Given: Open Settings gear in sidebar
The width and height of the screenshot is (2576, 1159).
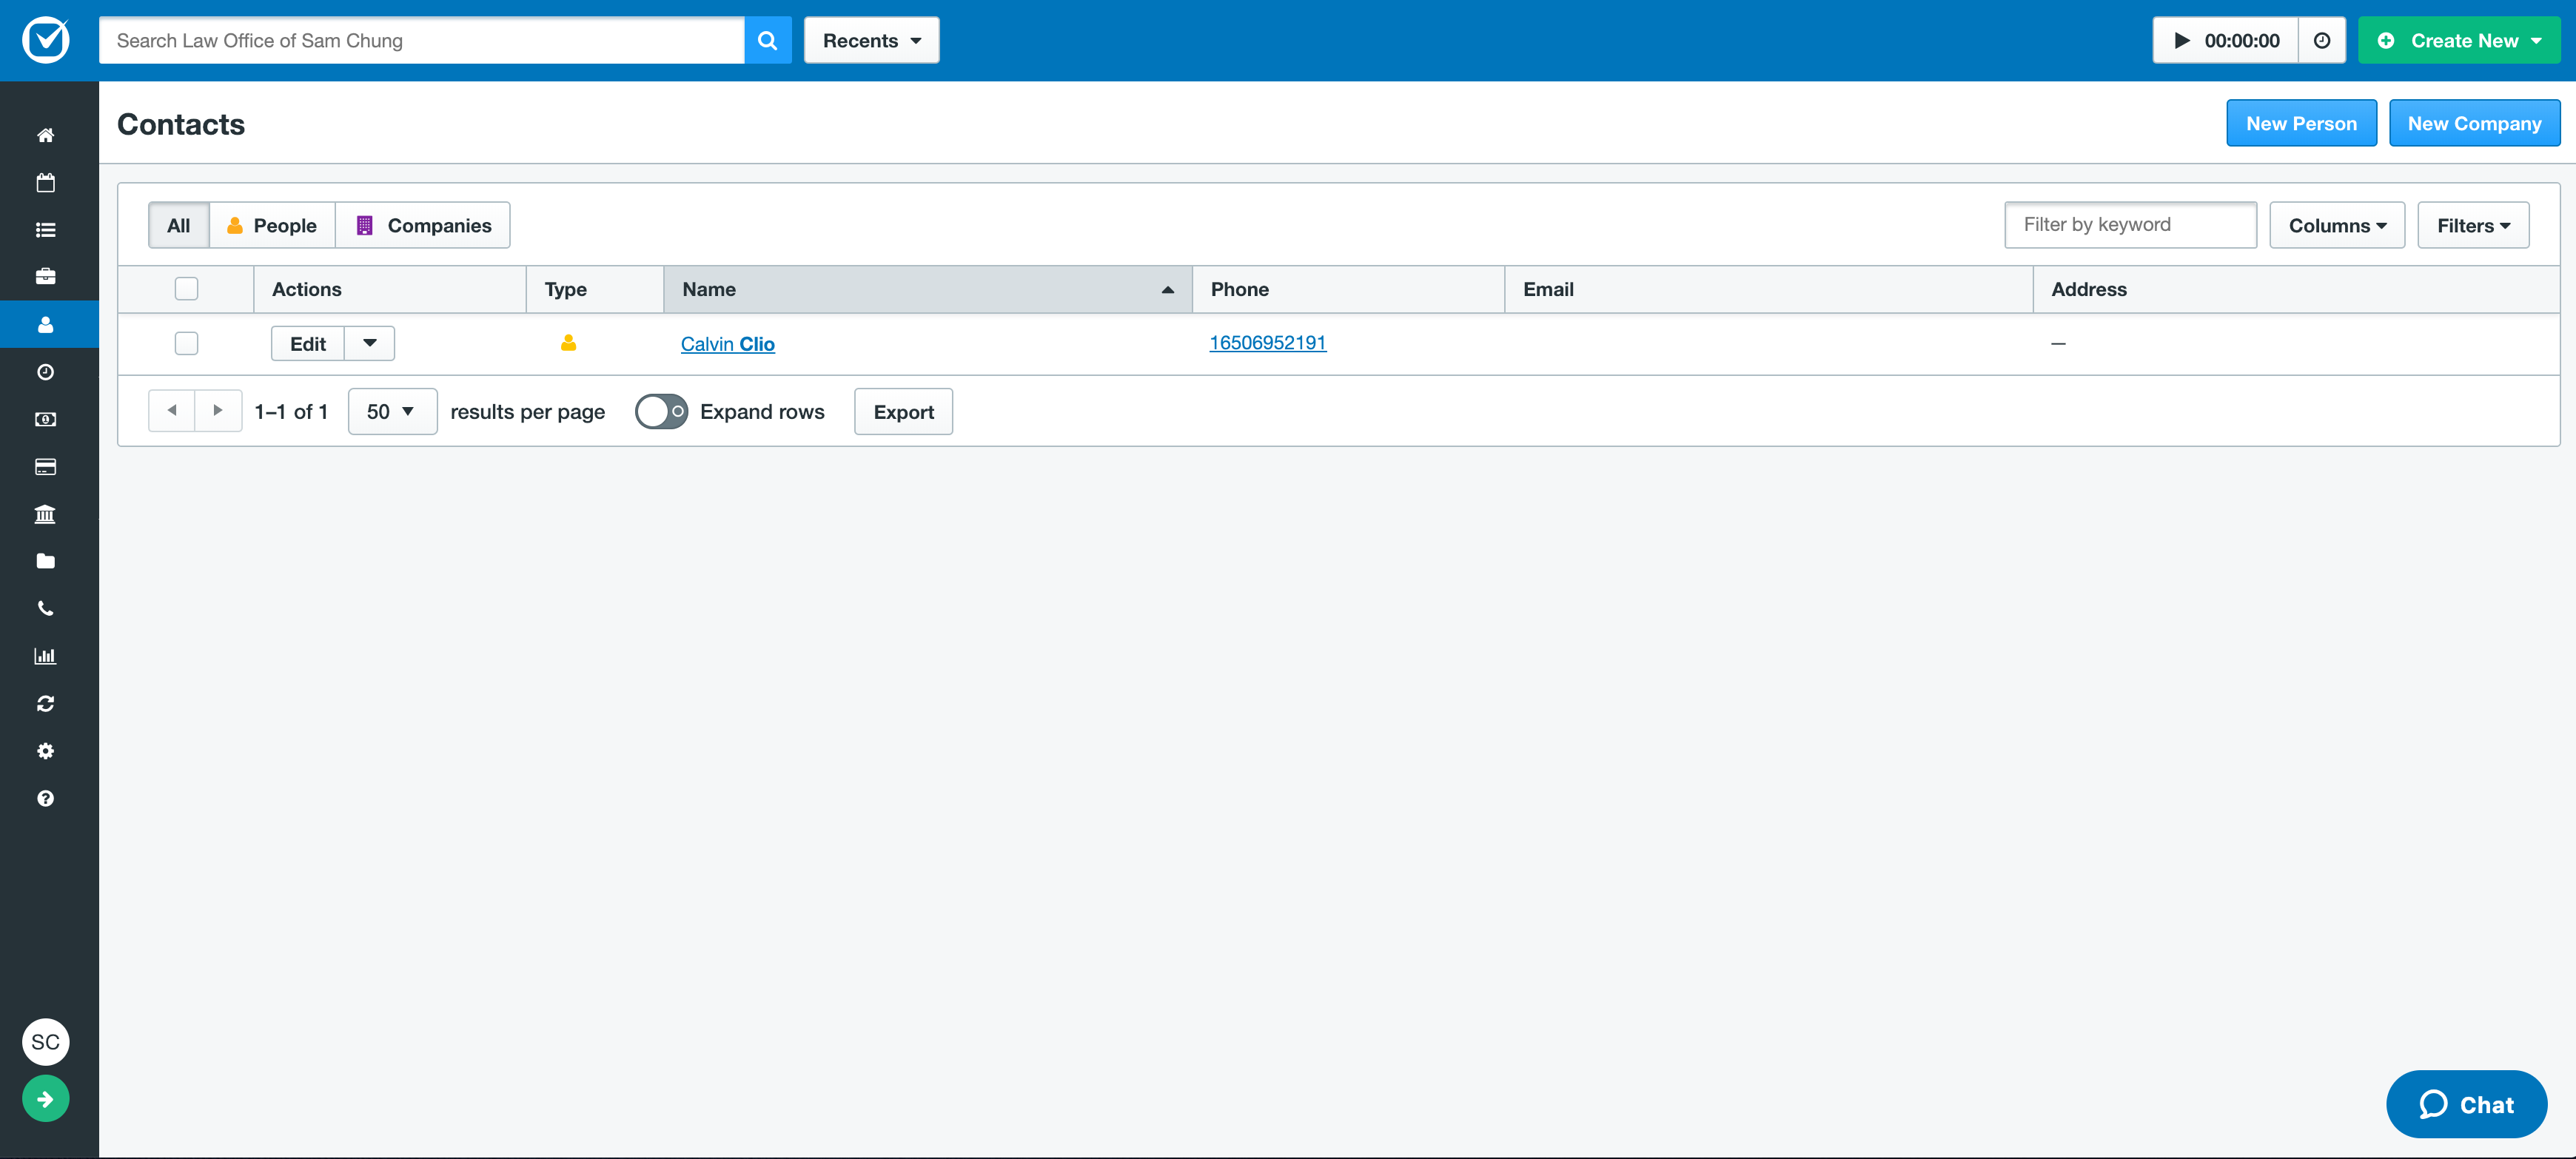Looking at the screenshot, I should click(46, 751).
